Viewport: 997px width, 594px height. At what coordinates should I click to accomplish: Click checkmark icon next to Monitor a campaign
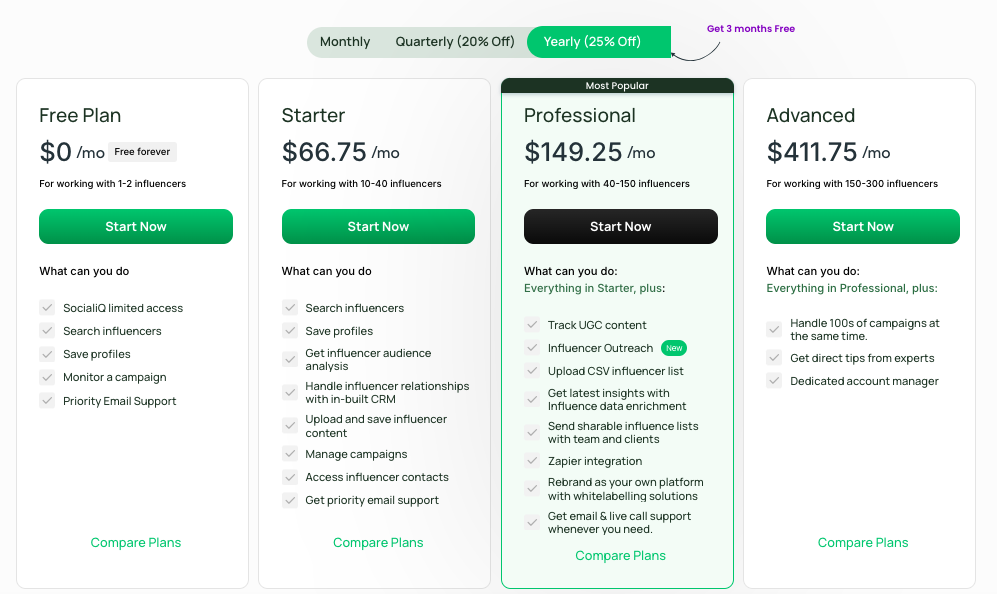tap(47, 377)
